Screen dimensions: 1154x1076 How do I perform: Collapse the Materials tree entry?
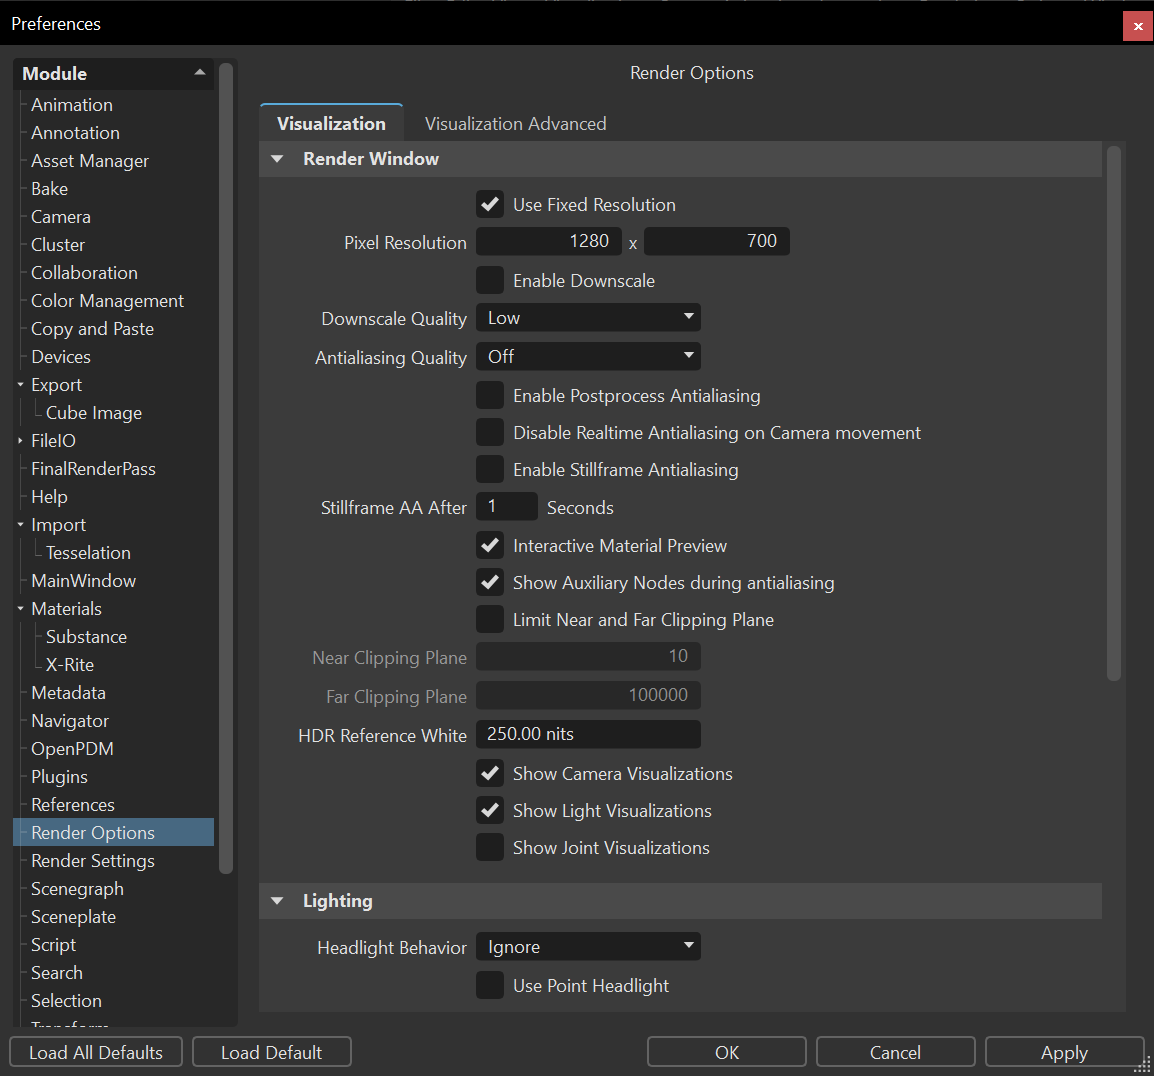click(x=20, y=608)
